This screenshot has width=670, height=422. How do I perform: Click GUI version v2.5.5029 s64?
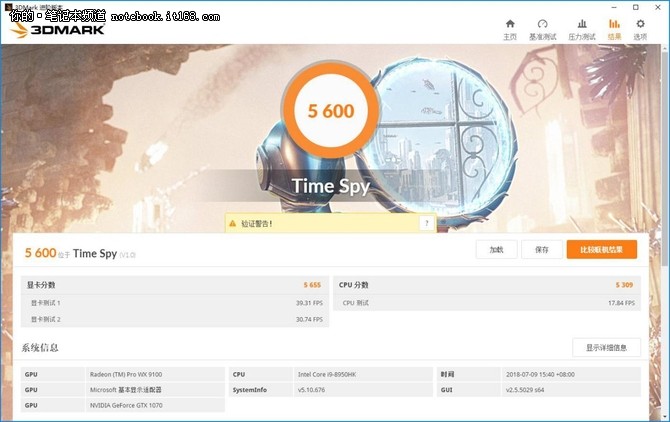[x=525, y=390]
